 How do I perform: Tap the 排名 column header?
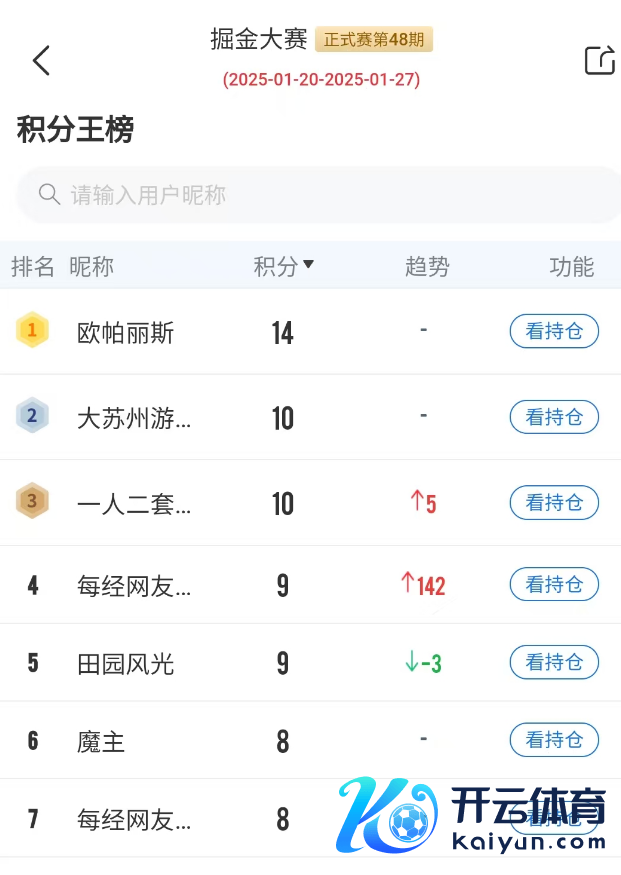point(33,267)
